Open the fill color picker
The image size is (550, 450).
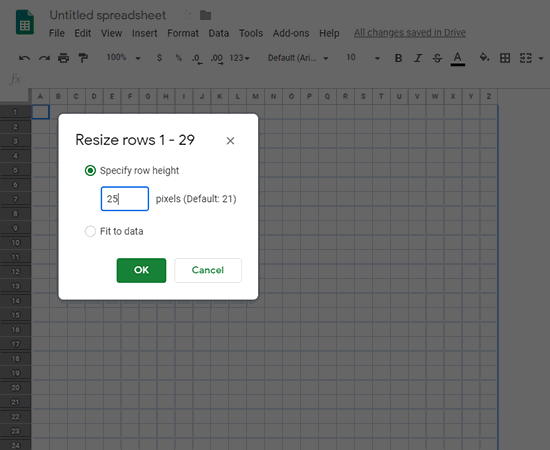(x=484, y=58)
